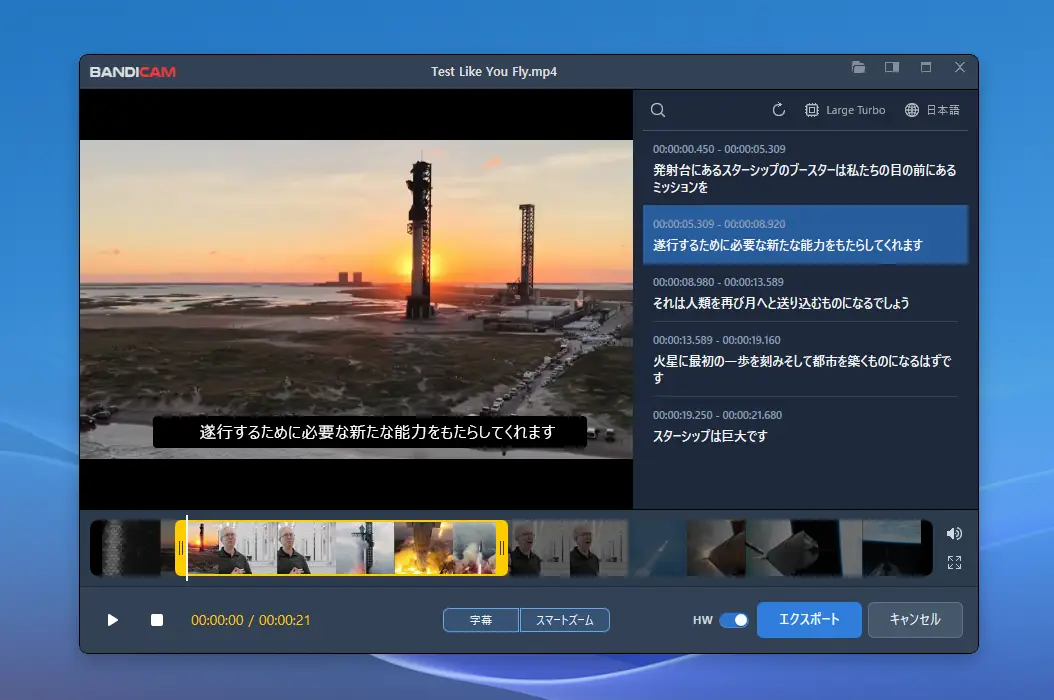The width and height of the screenshot is (1054, 700).
Task: Open subtitle search magnifier
Action: coord(658,110)
